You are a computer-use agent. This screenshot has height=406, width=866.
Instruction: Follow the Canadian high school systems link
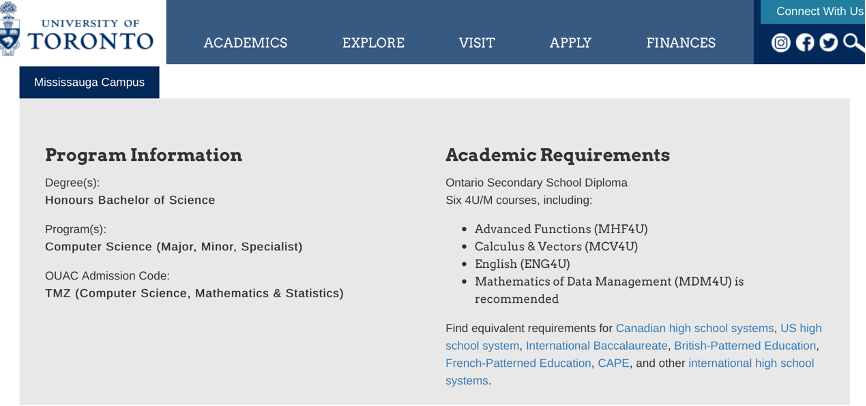pyautogui.click(x=695, y=328)
